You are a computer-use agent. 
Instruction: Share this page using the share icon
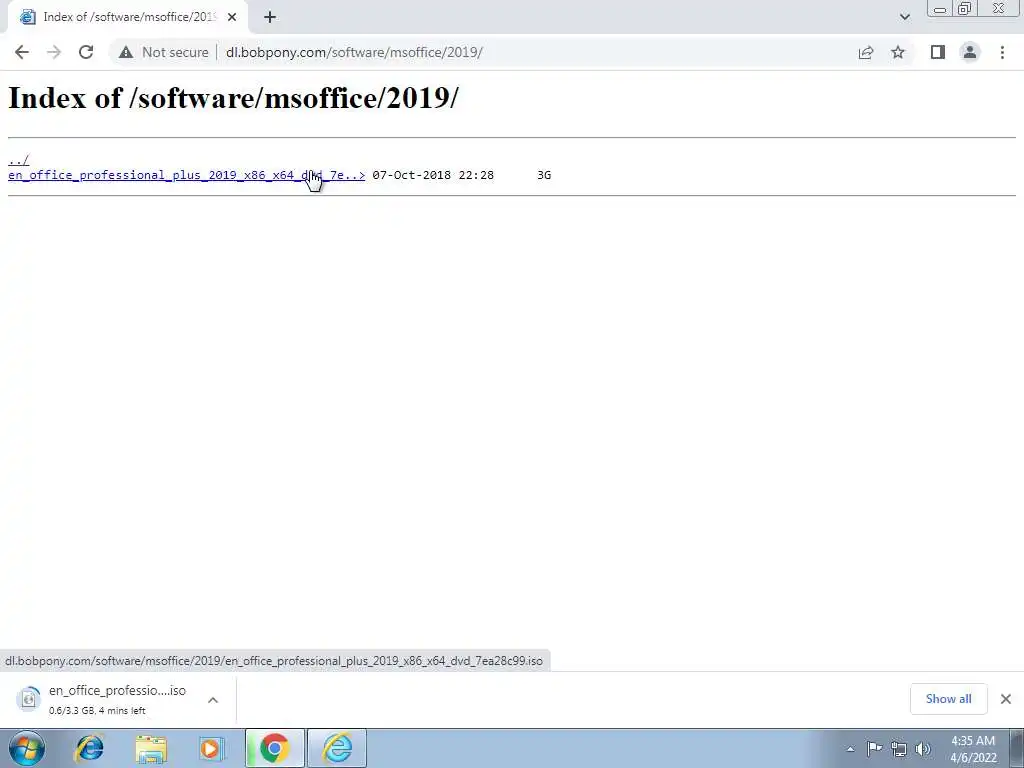click(x=866, y=52)
